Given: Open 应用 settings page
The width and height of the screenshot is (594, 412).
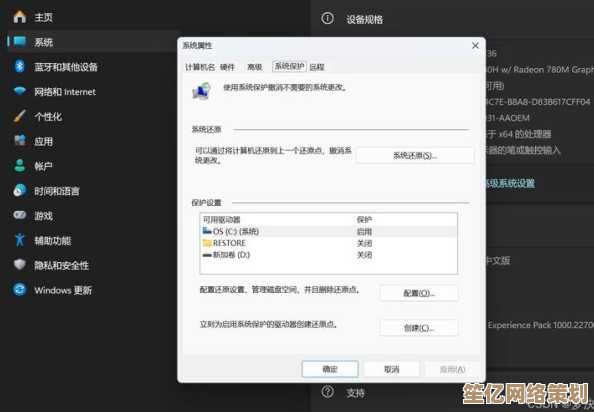Looking at the screenshot, I should [43, 142].
